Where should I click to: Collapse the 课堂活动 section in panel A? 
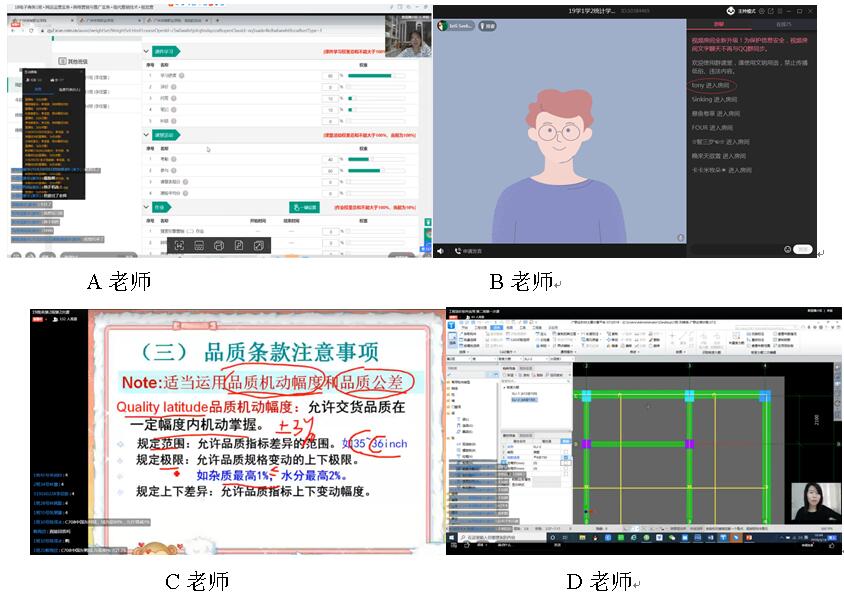click(x=145, y=135)
